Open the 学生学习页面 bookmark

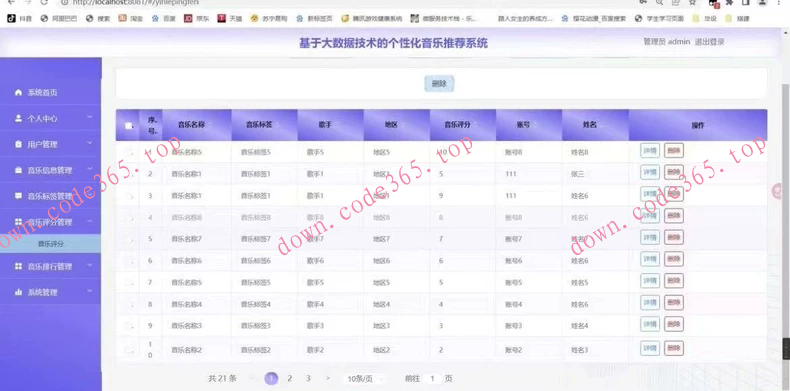659,19
